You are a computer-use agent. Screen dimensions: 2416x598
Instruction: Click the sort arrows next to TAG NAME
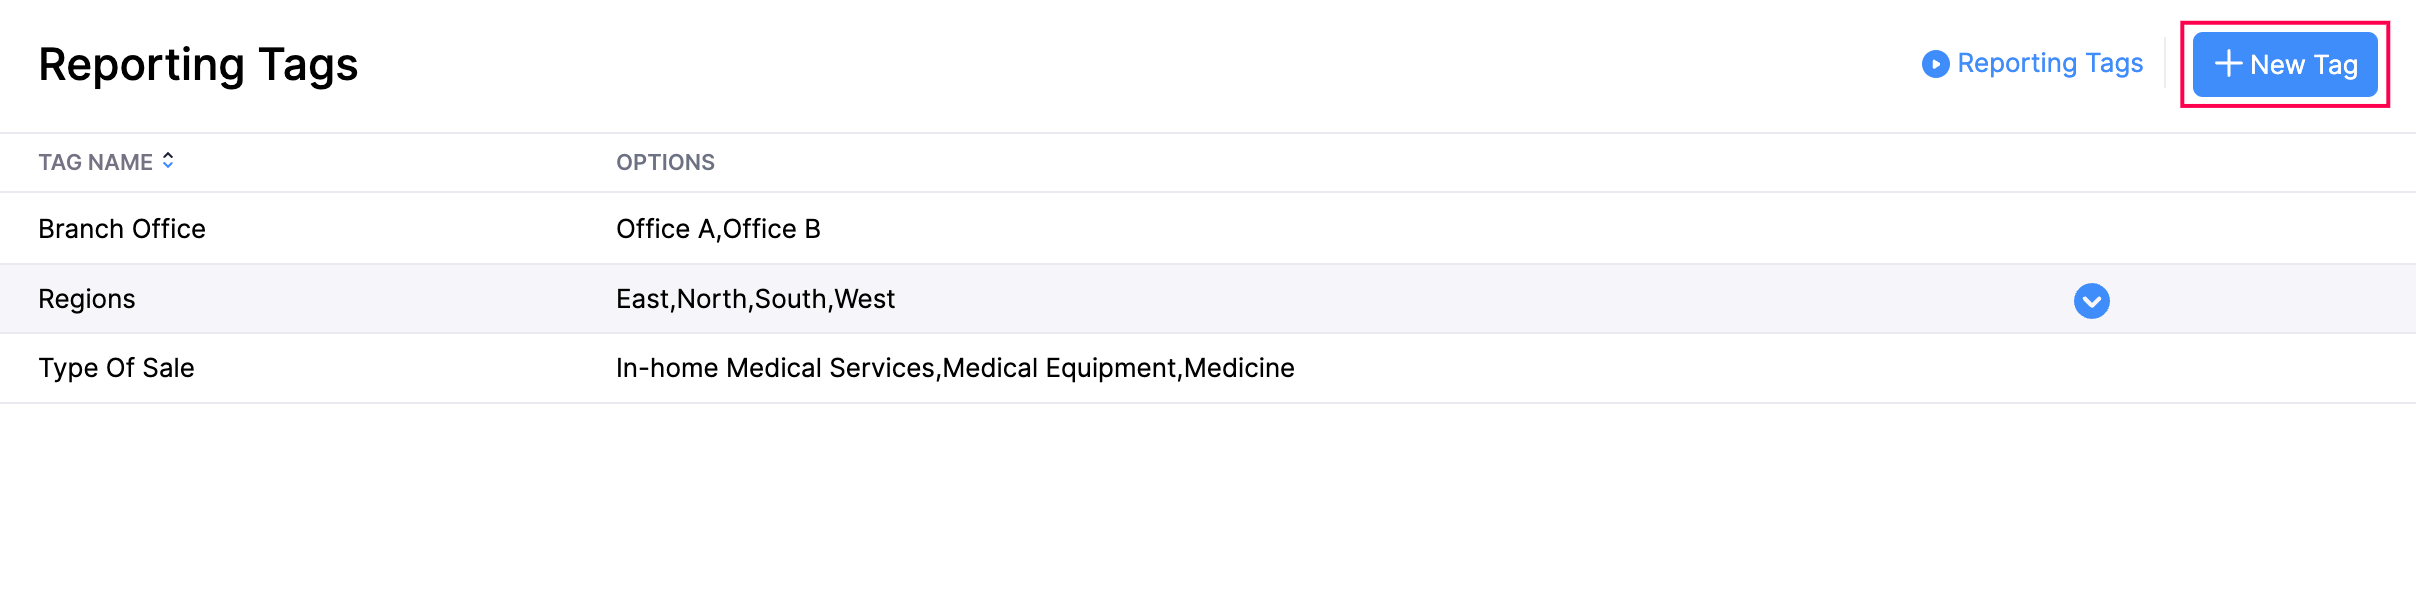tap(168, 161)
